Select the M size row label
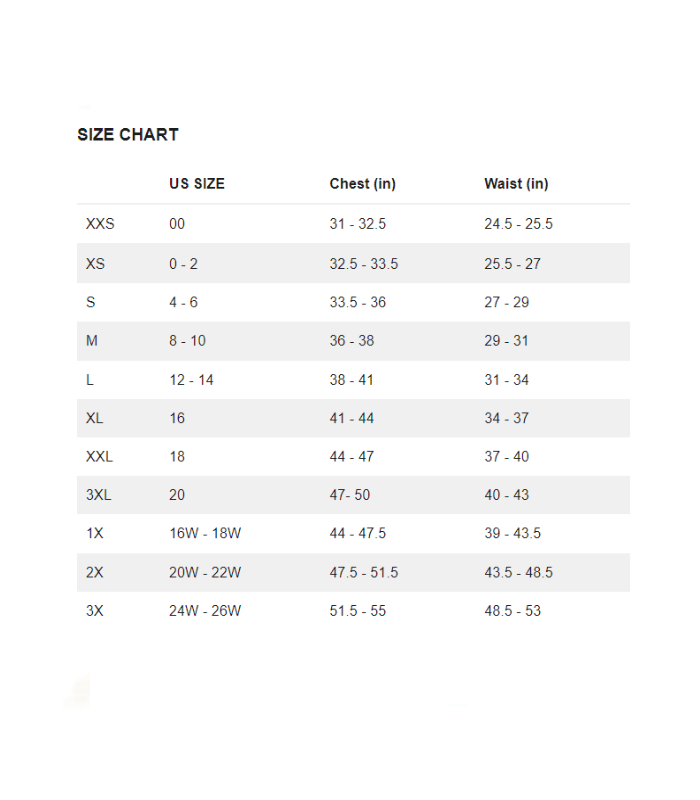700x800 pixels. [x=92, y=341]
